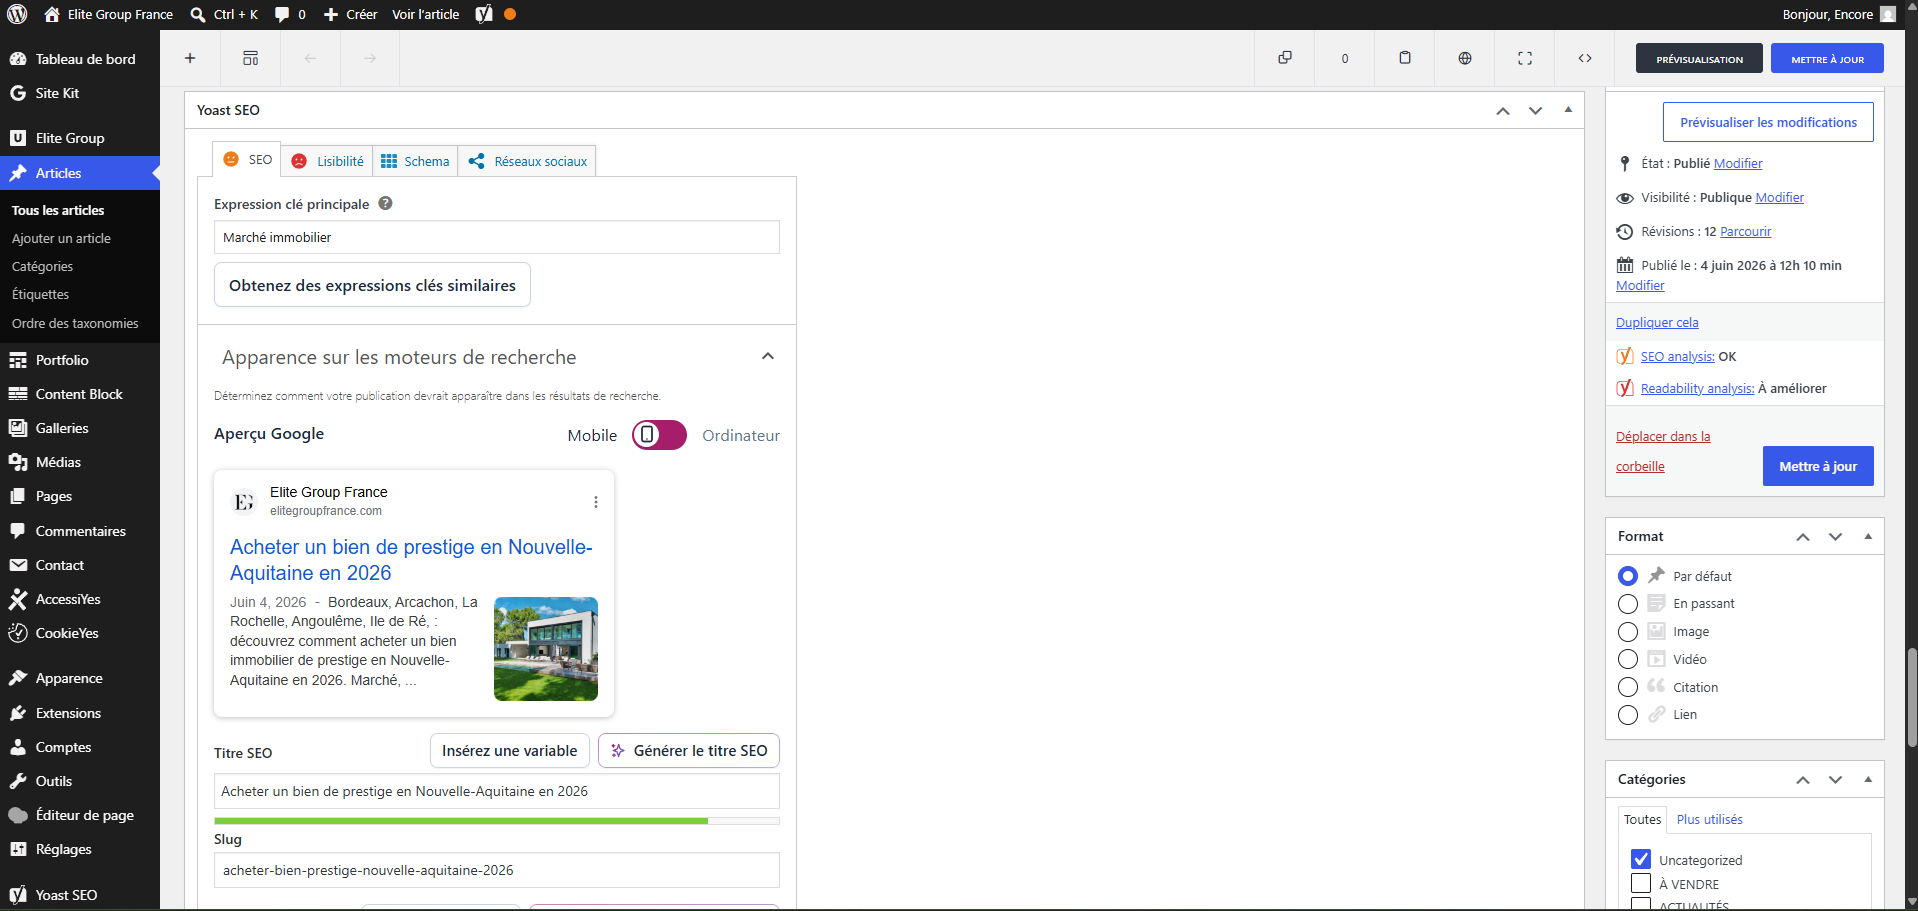Switch to the Lisibilité tab
Screen dimensions: 1918x911
coord(327,161)
